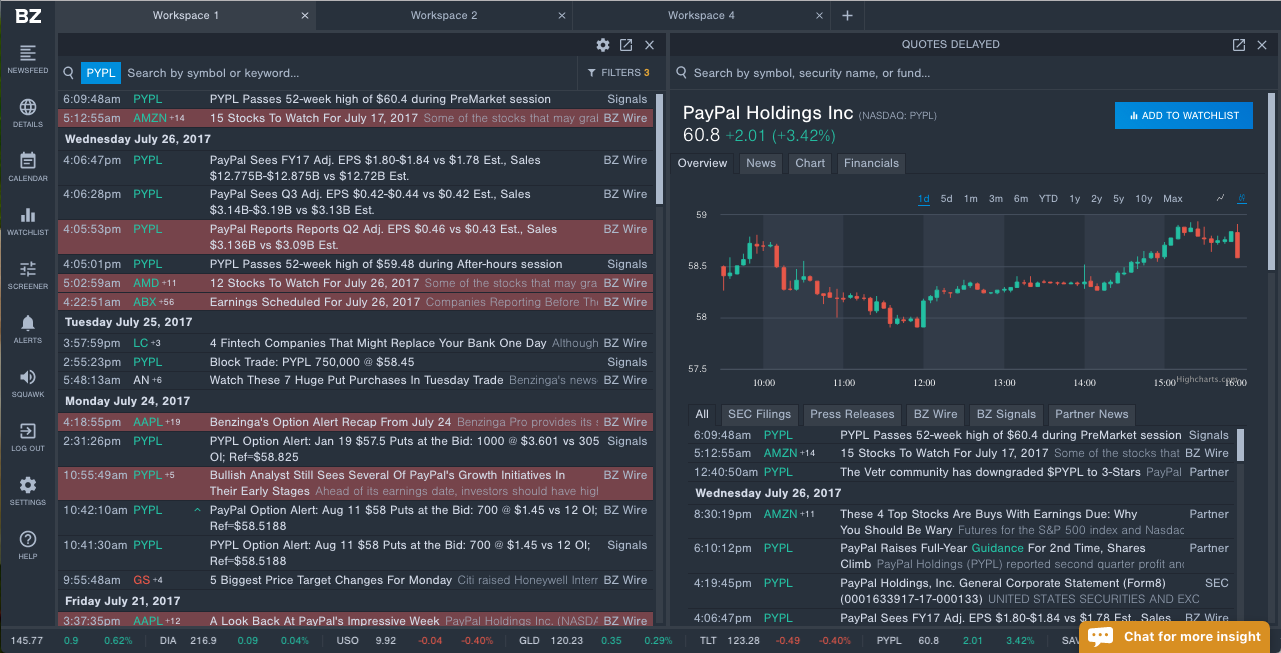Select the 1m chart range

point(971,199)
